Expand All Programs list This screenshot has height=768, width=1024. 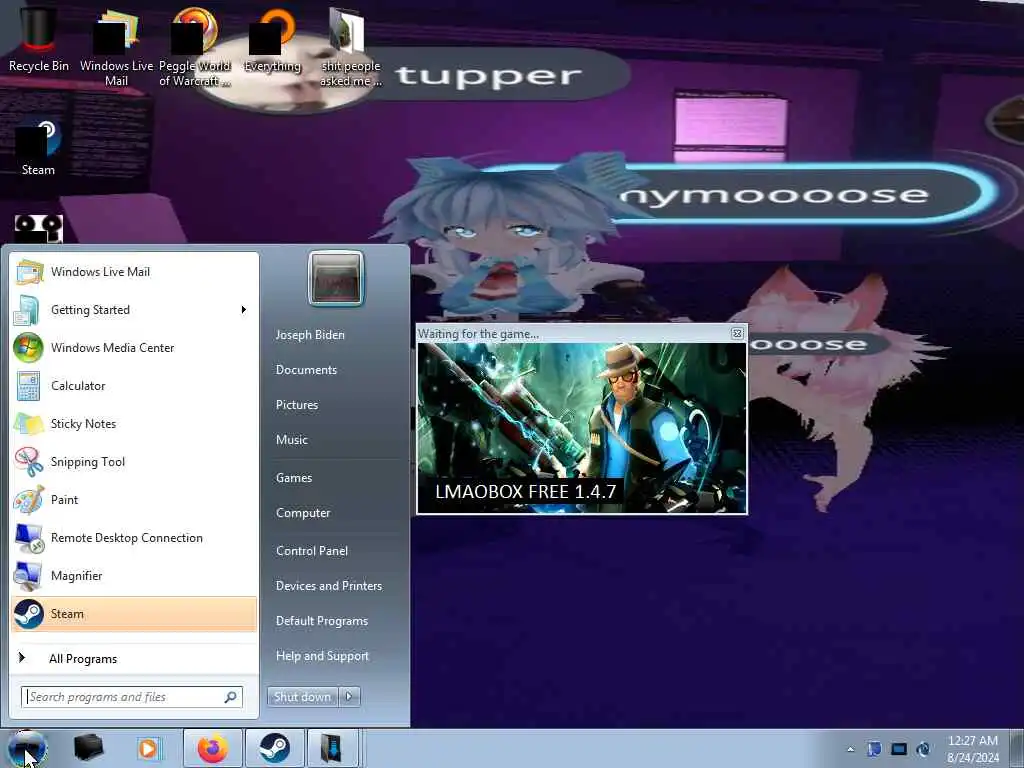[x=134, y=658]
